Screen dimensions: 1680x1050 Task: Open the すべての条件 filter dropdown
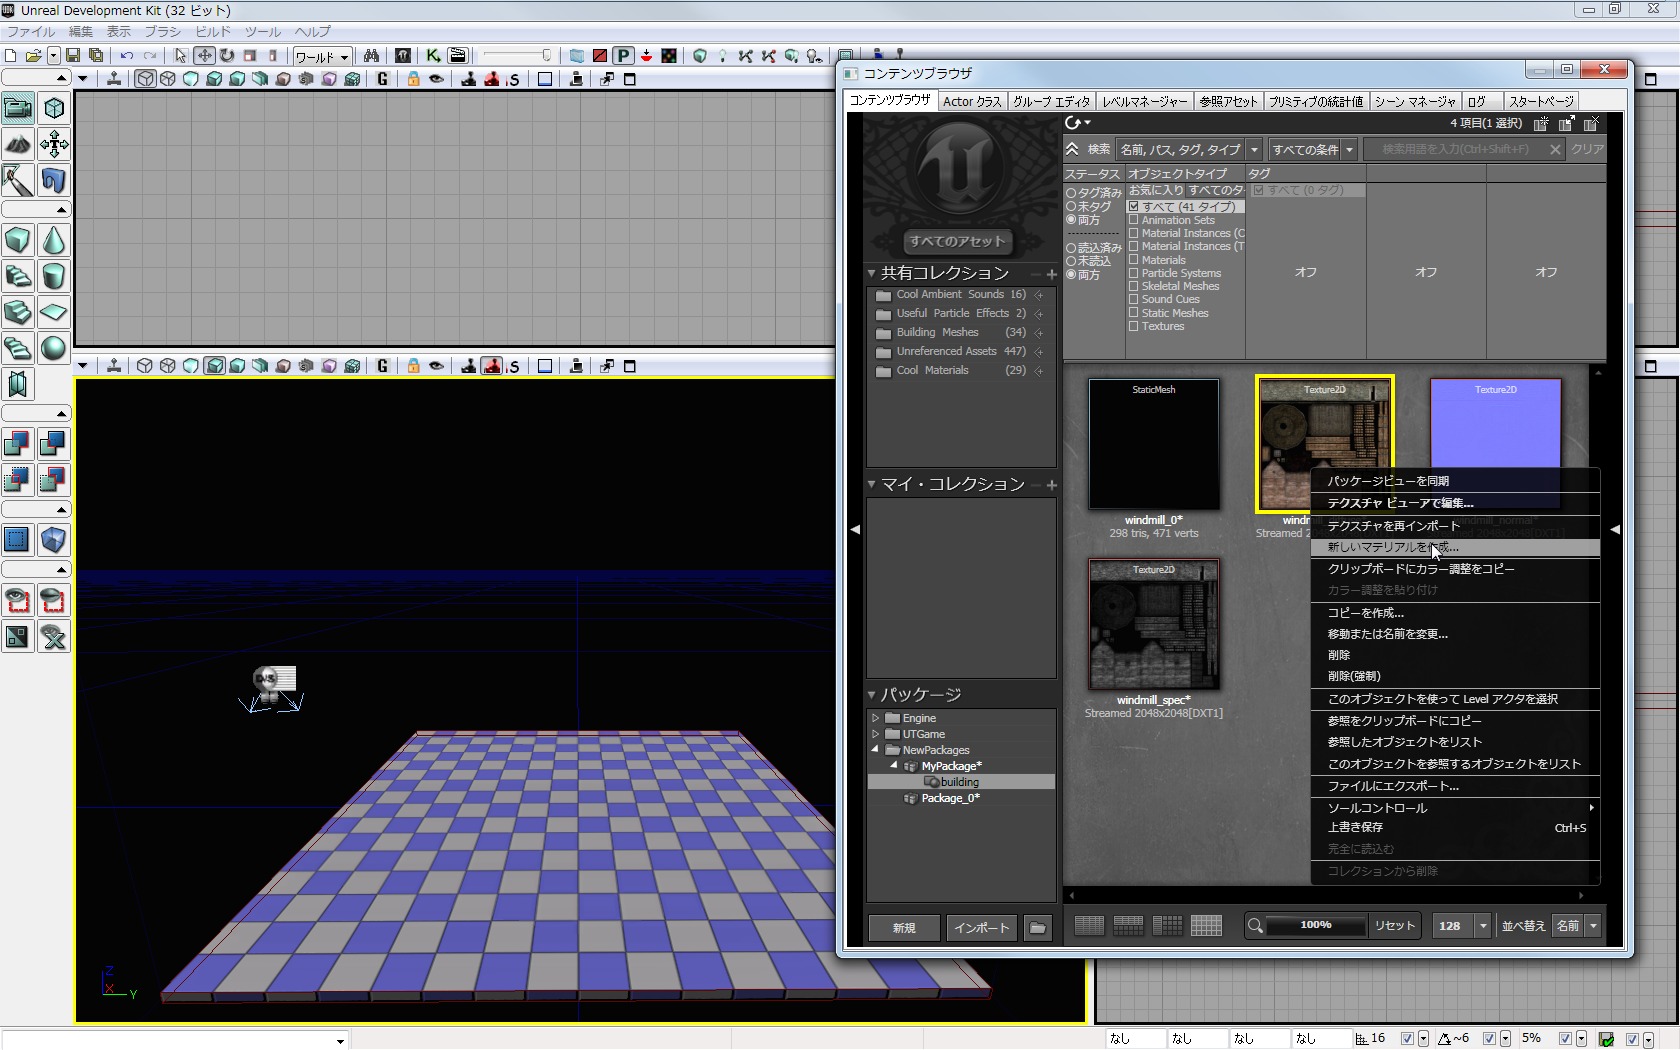[1312, 150]
